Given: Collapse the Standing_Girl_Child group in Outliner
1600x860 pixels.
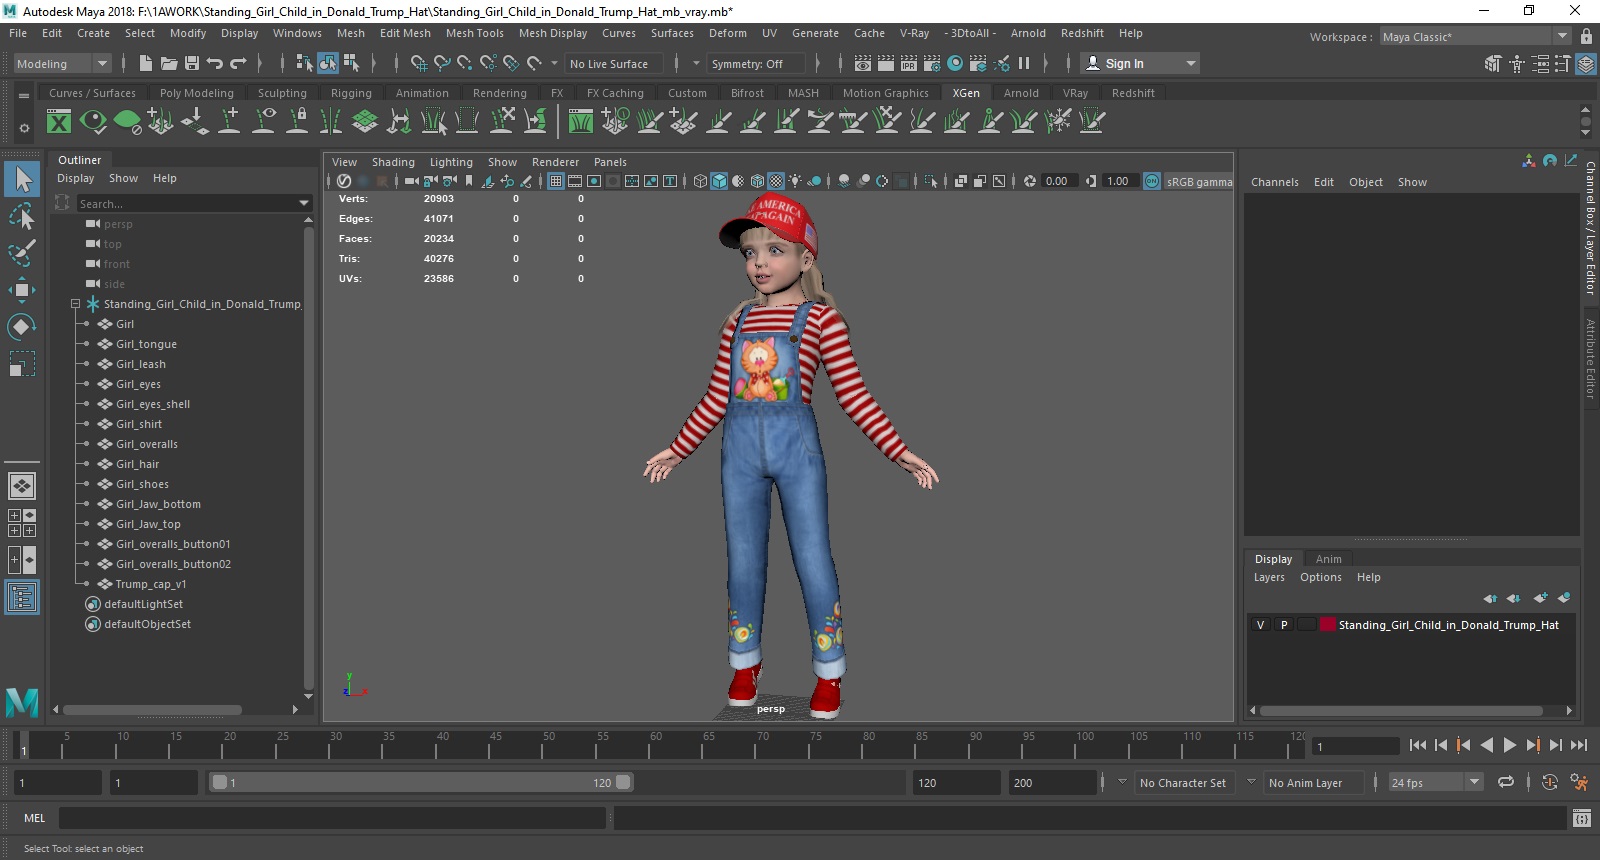Looking at the screenshot, I should [75, 304].
